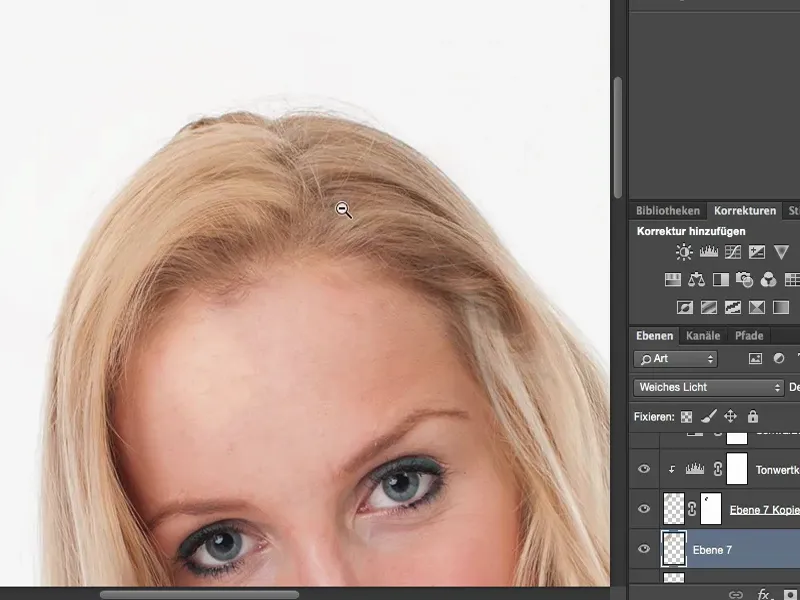This screenshot has width=800, height=600.
Task: Switch to the Bibliotheken tab
Action: point(668,211)
